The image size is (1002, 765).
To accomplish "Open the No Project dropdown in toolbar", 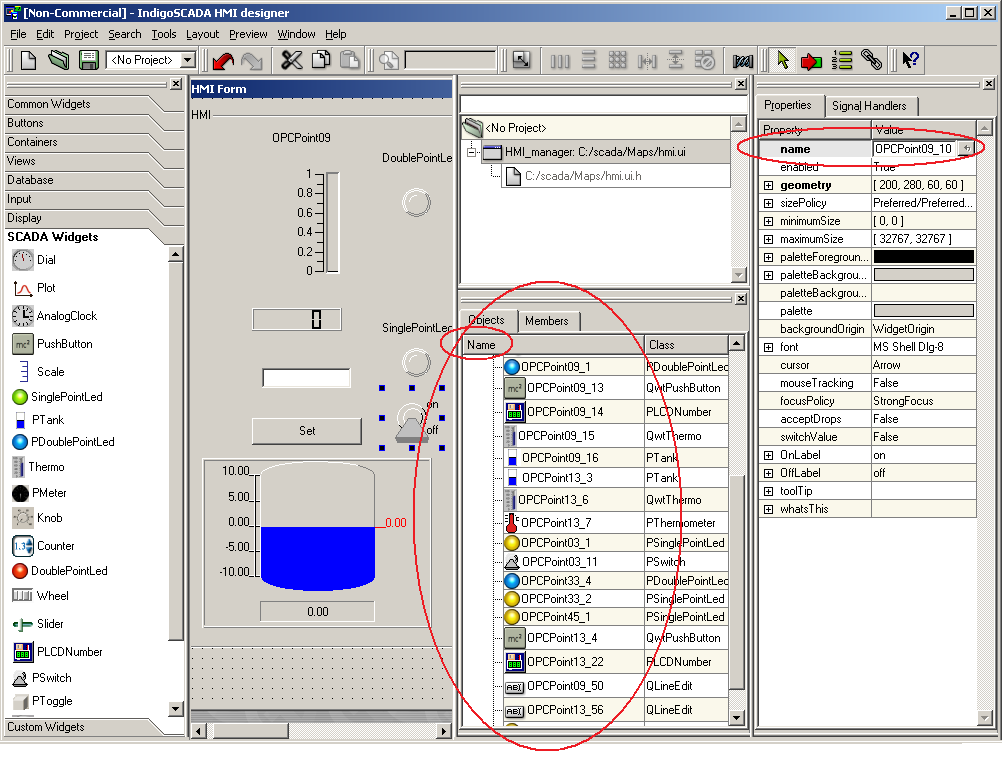I will (x=188, y=60).
